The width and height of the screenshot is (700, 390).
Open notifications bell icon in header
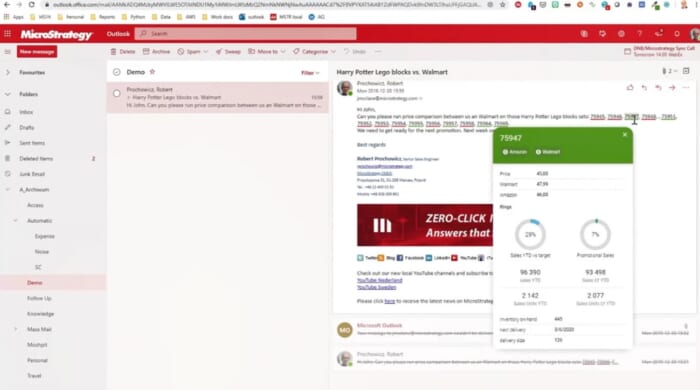677,34
